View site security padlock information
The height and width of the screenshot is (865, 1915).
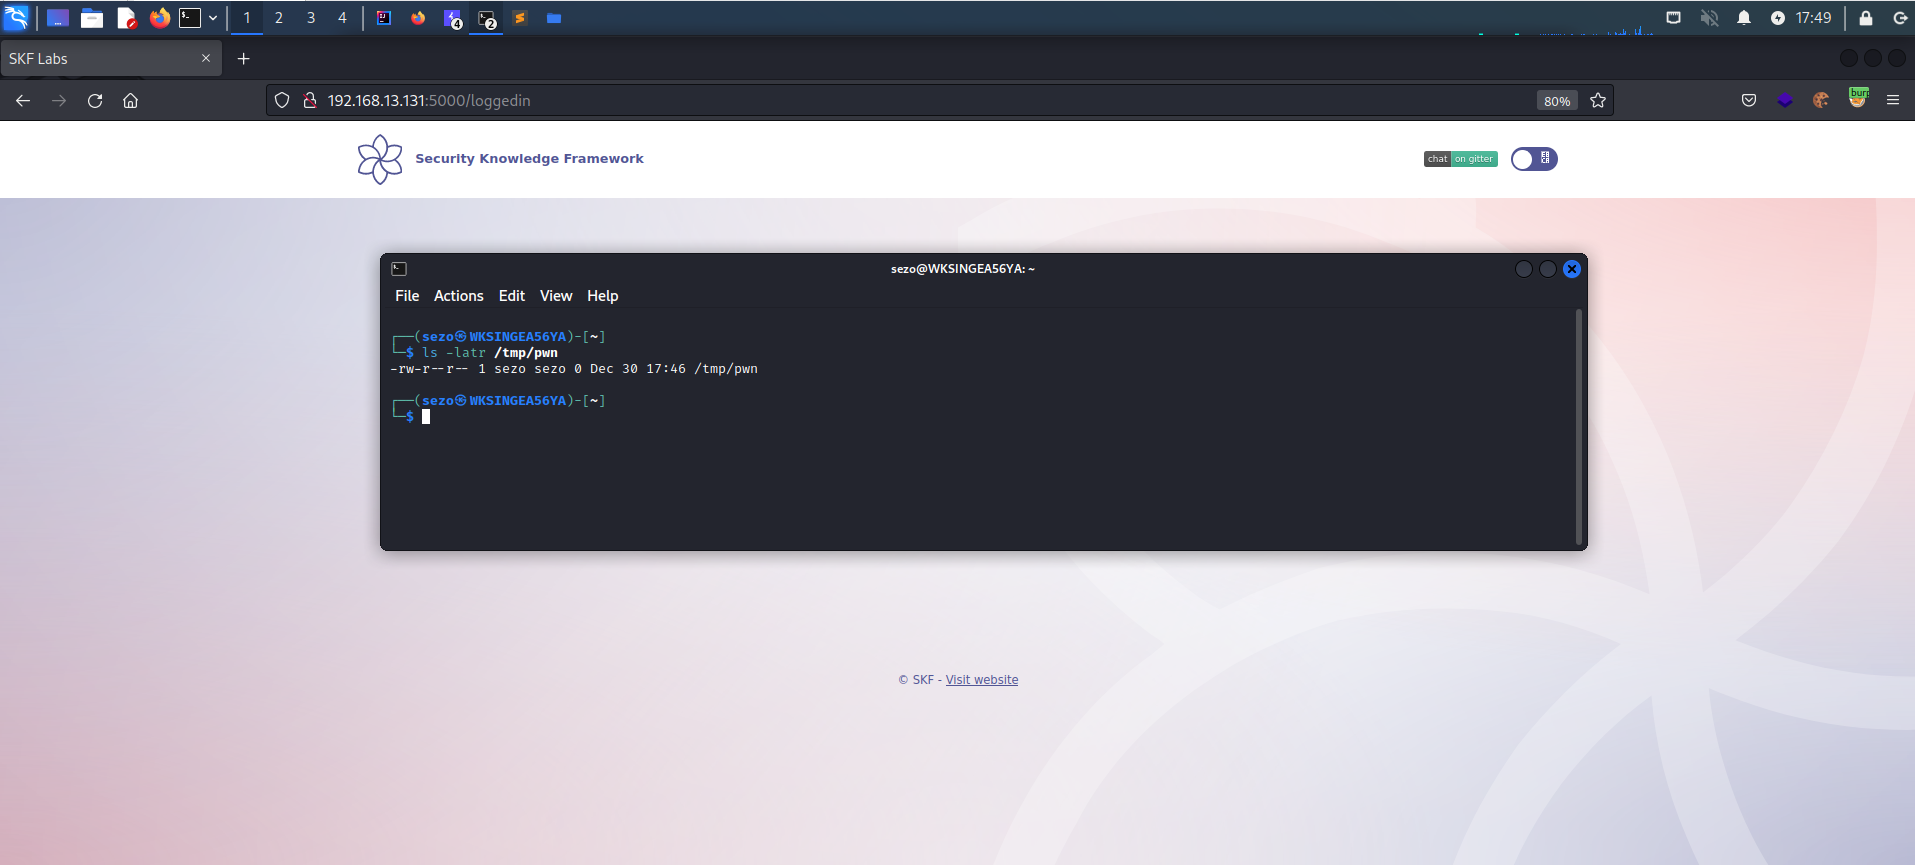point(310,100)
